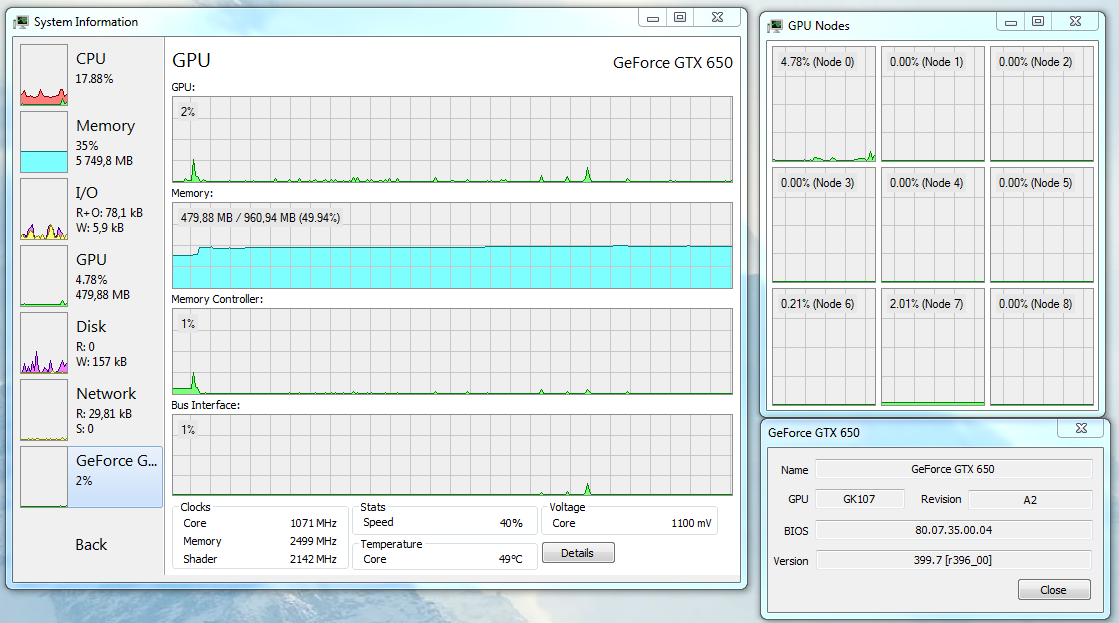Viewport: 1119px width, 623px height.
Task: Close the System Information window
Action: (718, 18)
